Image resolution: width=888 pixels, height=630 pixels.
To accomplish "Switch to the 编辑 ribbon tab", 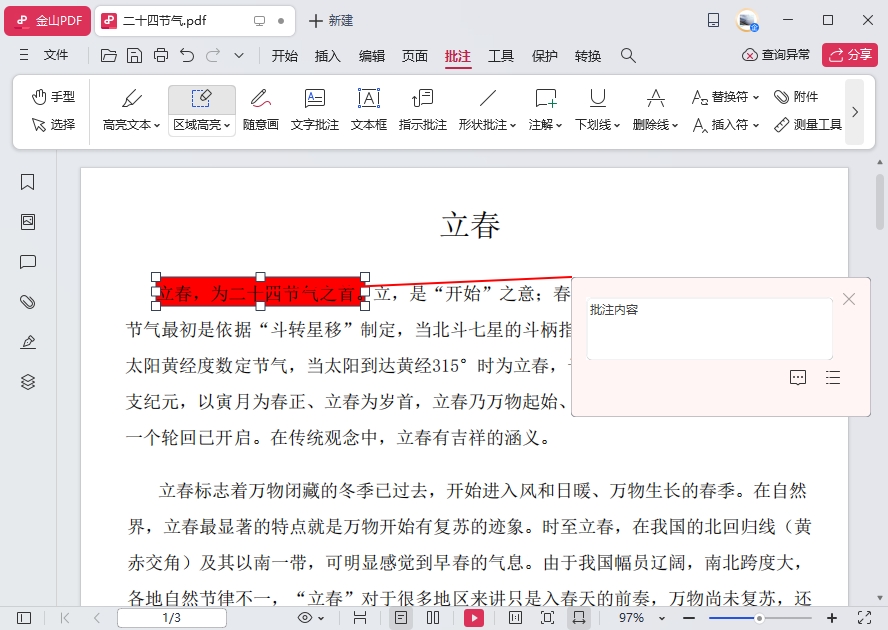I will tap(371, 56).
